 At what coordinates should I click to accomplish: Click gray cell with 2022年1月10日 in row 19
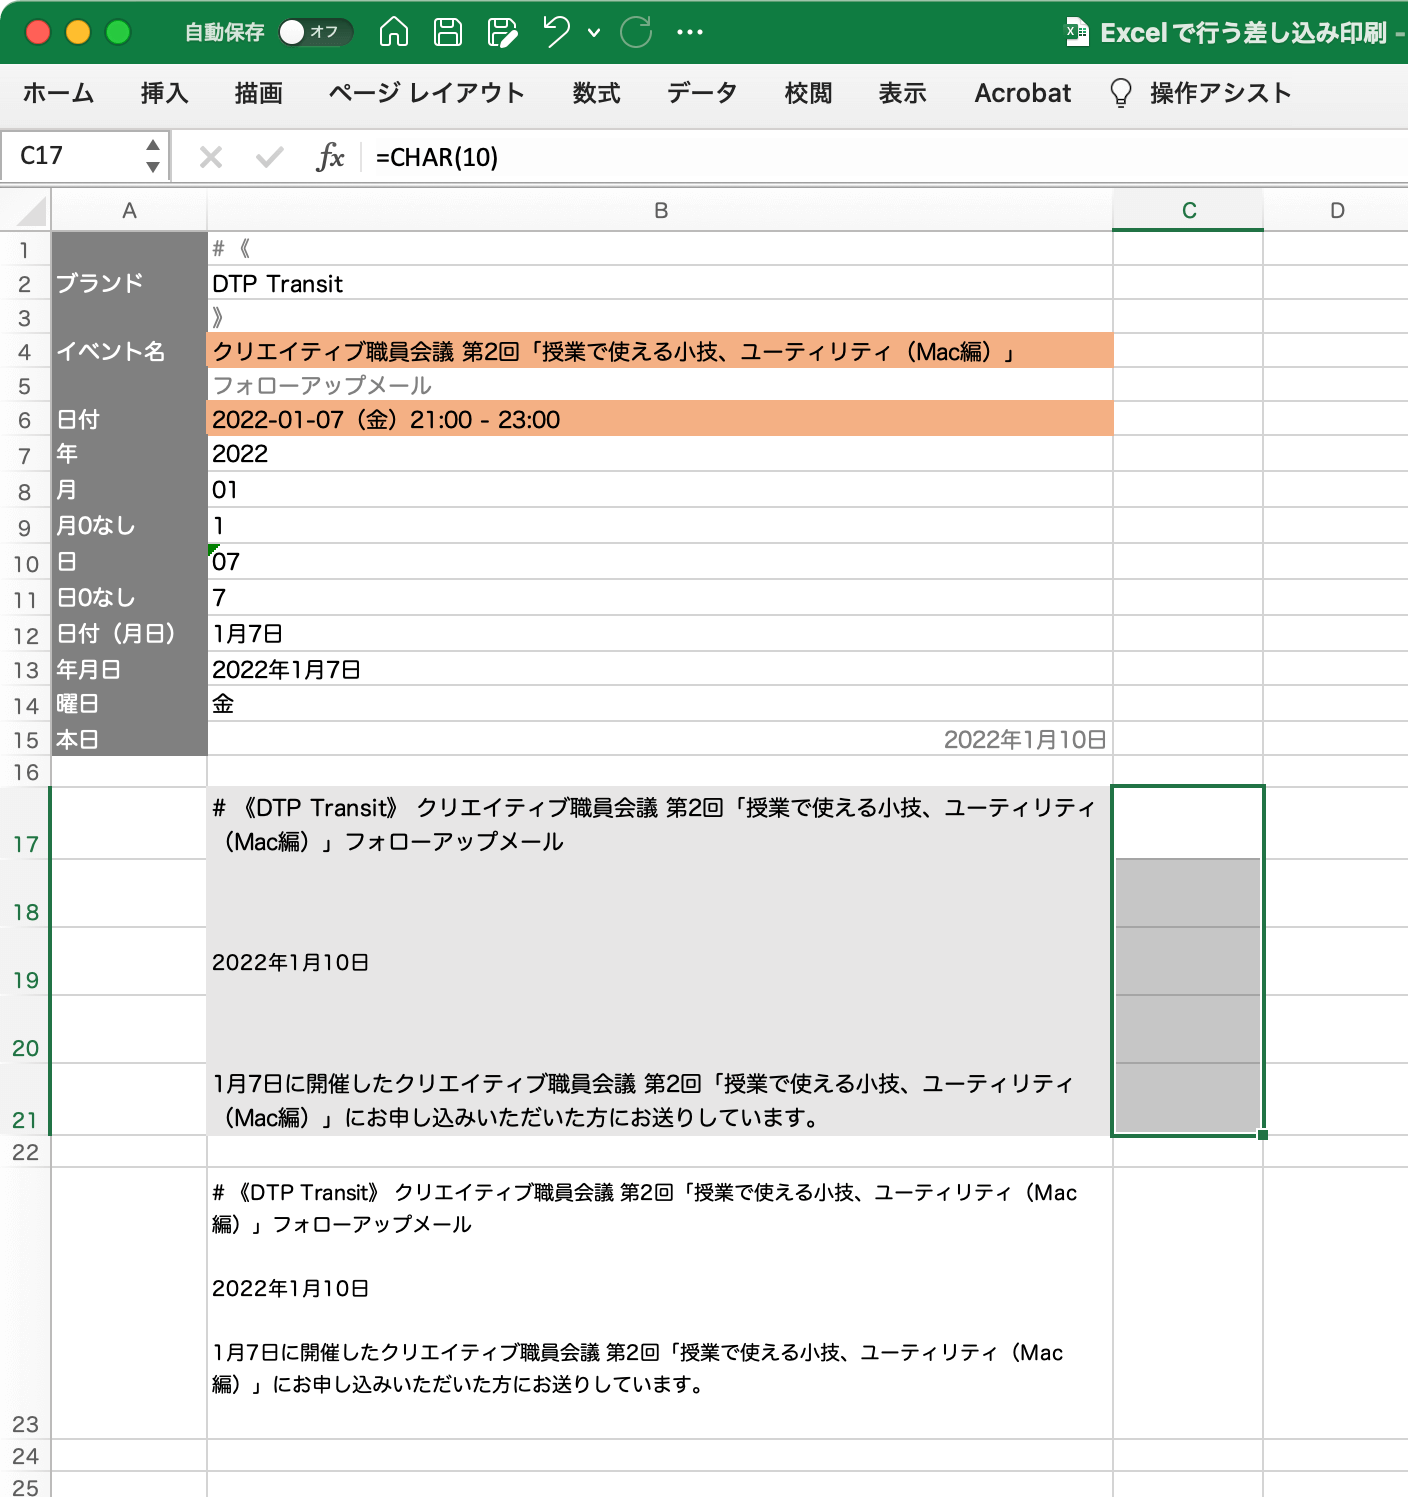pos(660,962)
